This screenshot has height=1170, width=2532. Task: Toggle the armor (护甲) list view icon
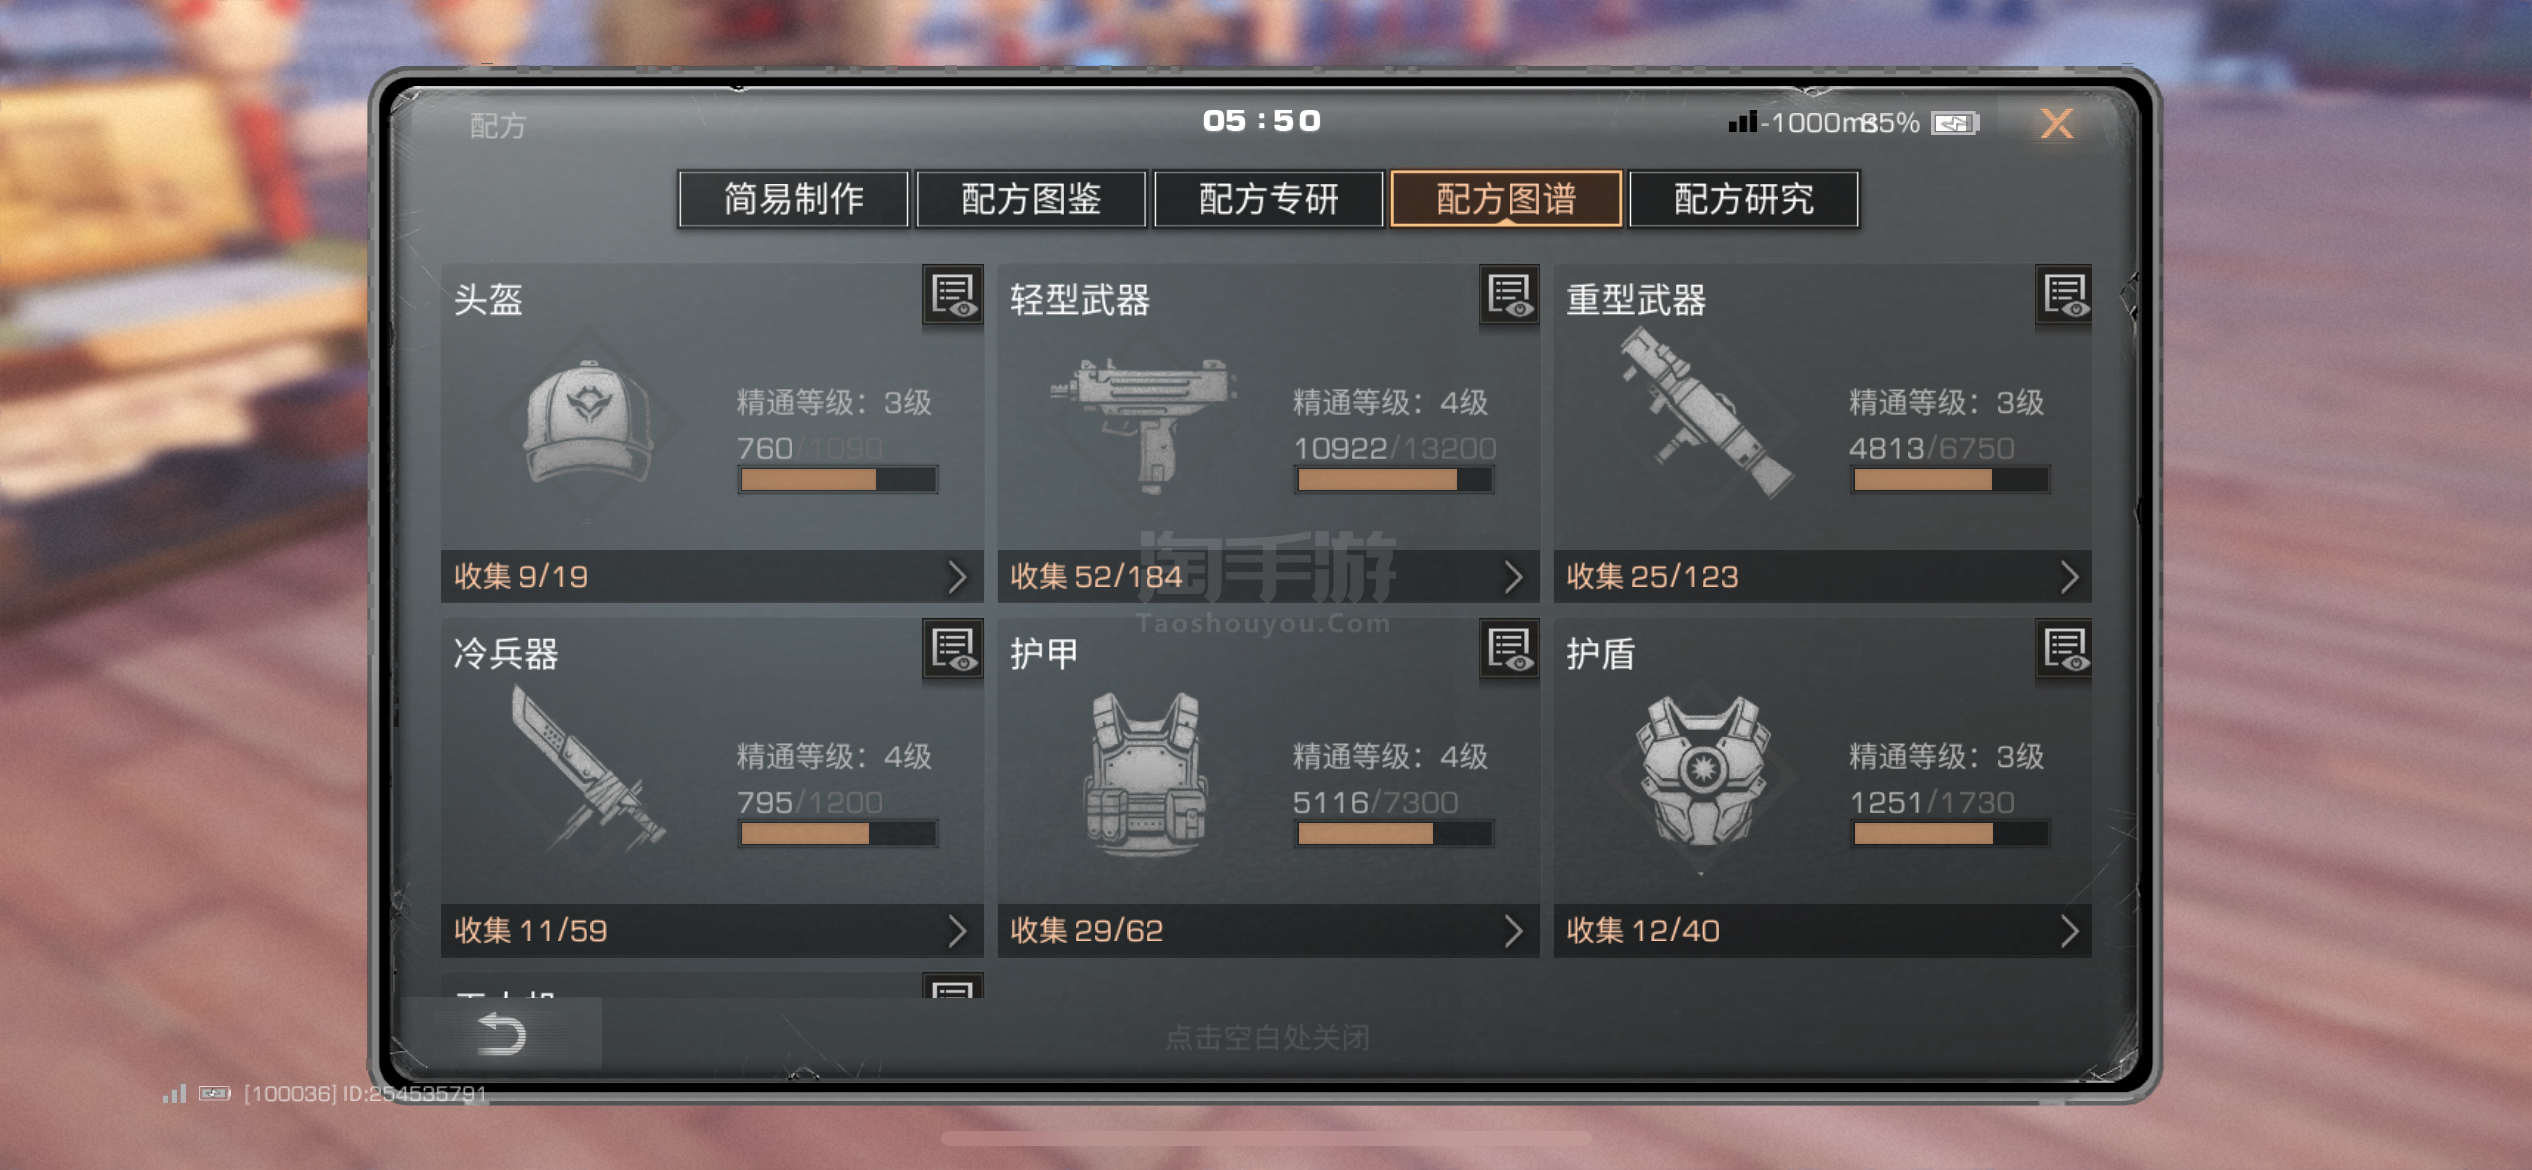pyautogui.click(x=1509, y=650)
